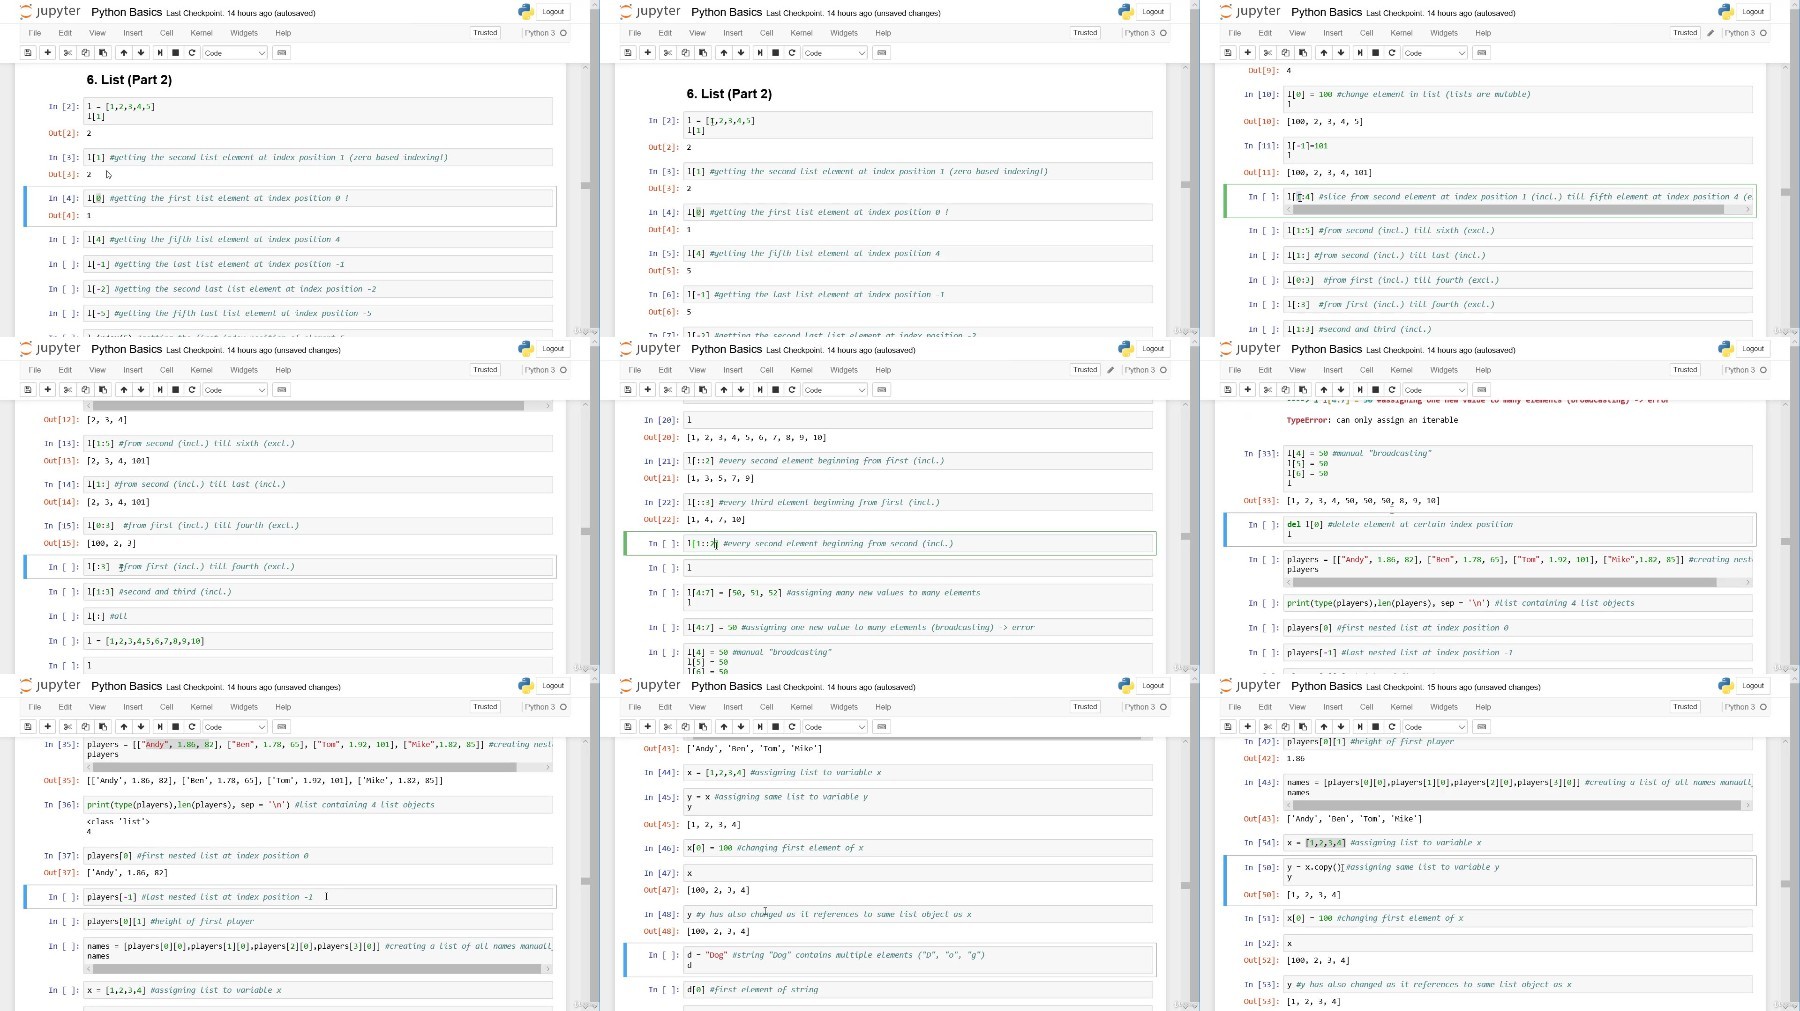Paste cell in the '15 hours ago' notebook

click(1302, 726)
